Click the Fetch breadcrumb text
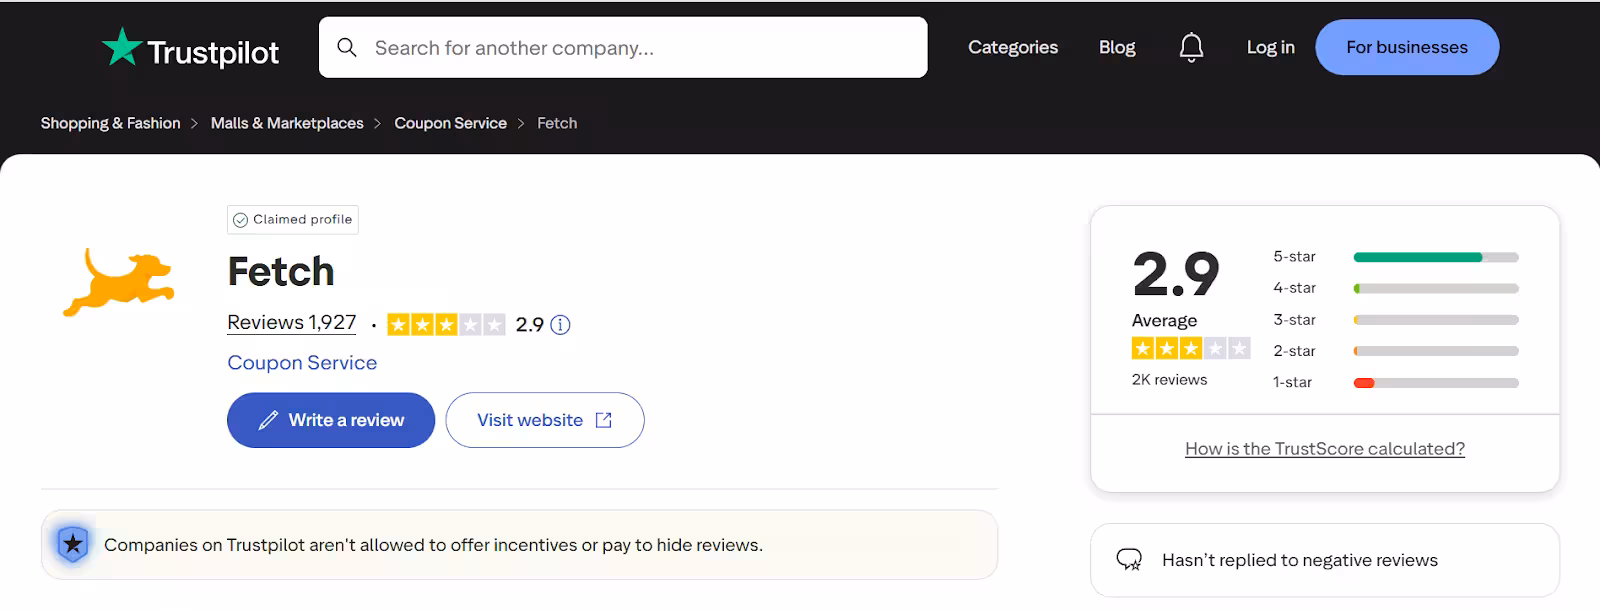 pos(557,123)
